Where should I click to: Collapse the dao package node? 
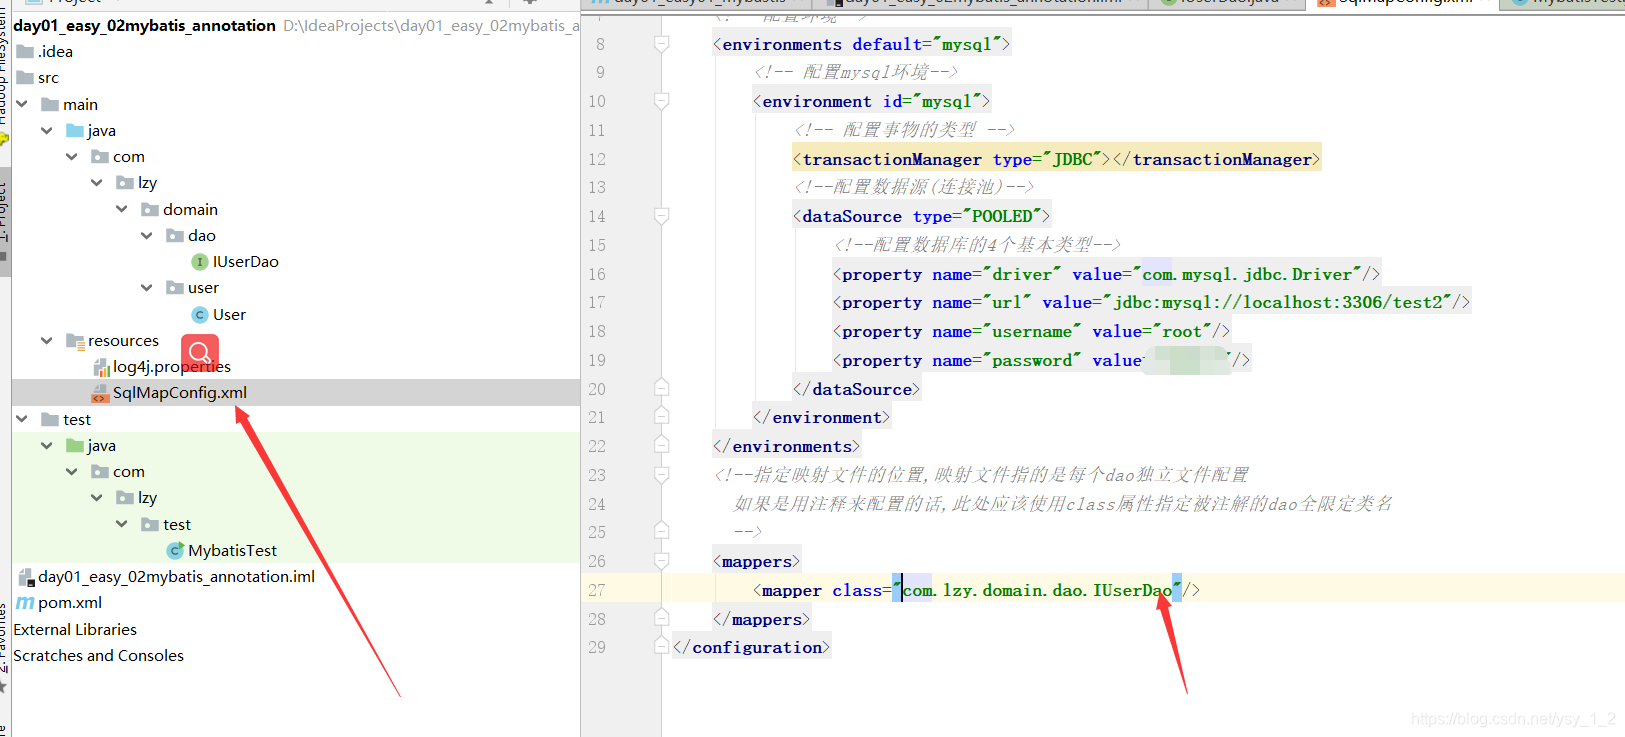(147, 235)
